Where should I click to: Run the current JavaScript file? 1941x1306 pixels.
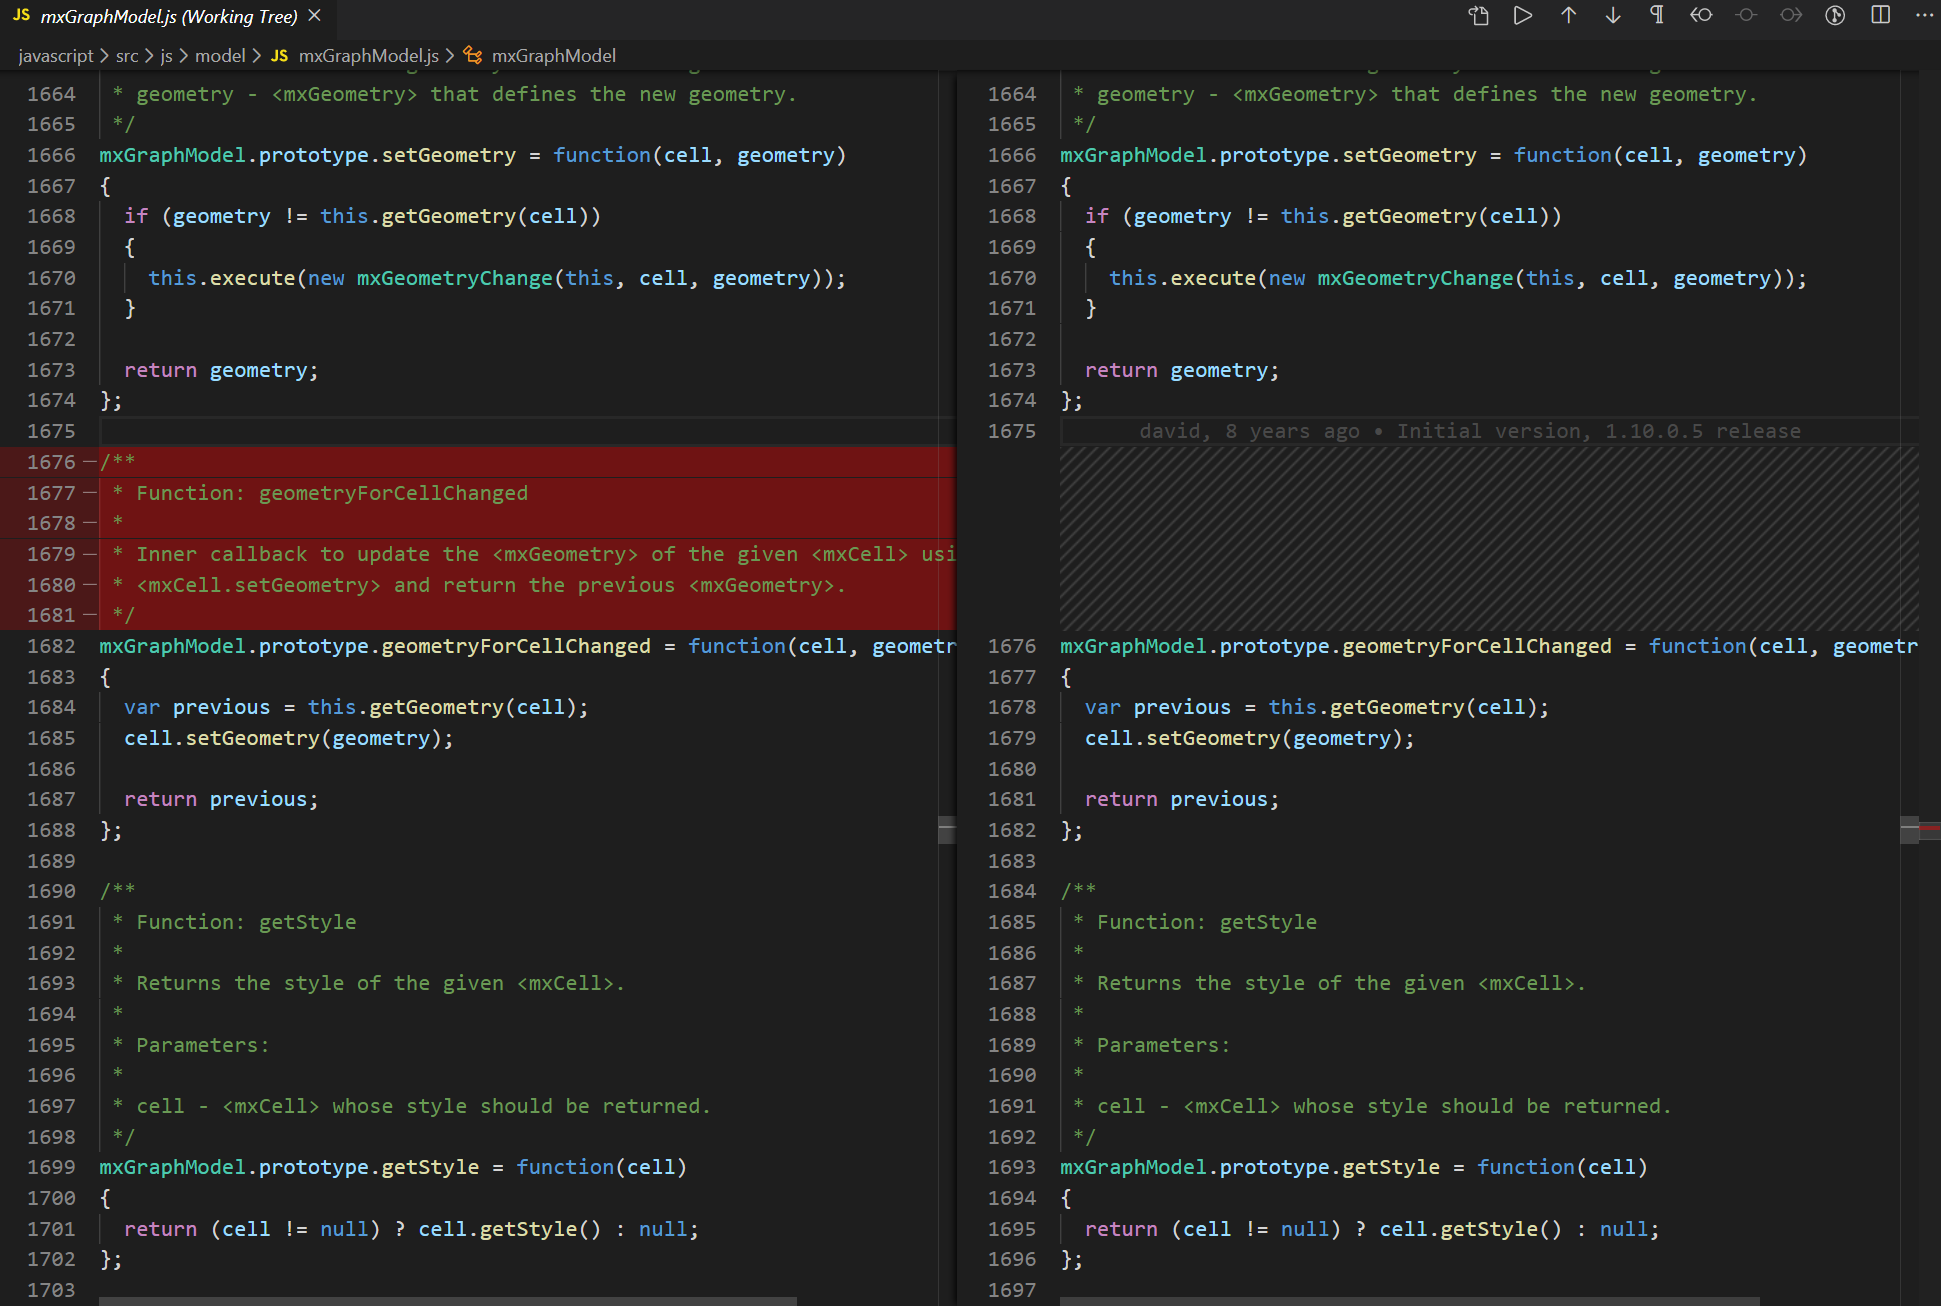tap(1522, 15)
